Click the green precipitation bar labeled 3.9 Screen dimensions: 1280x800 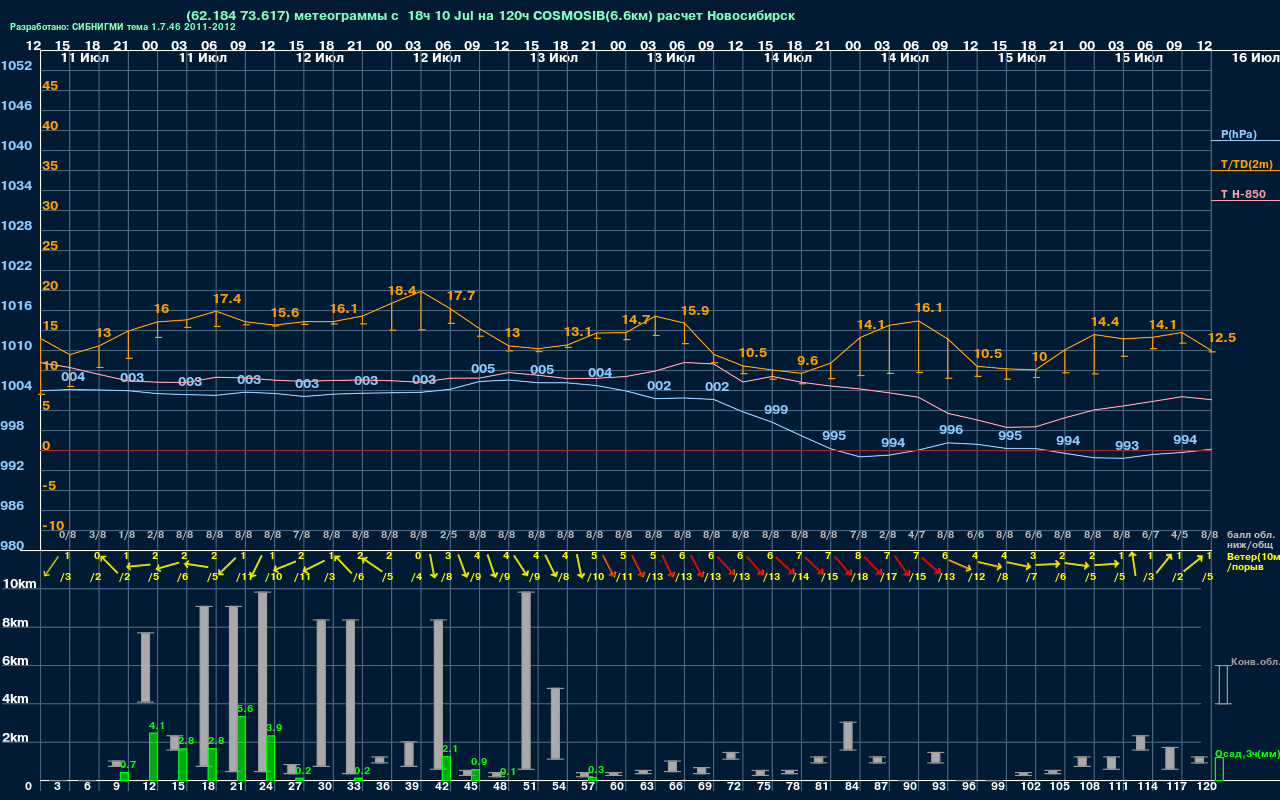[270, 758]
